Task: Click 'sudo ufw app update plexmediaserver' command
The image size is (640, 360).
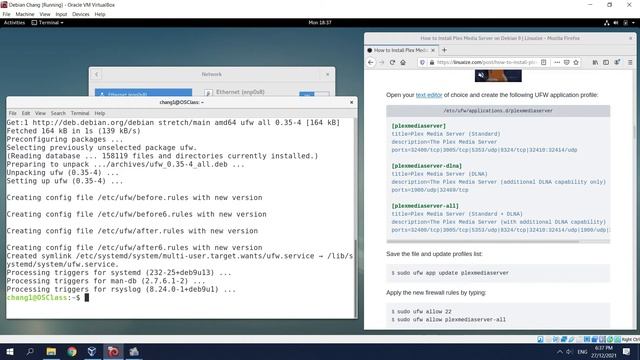Action: 453,273
